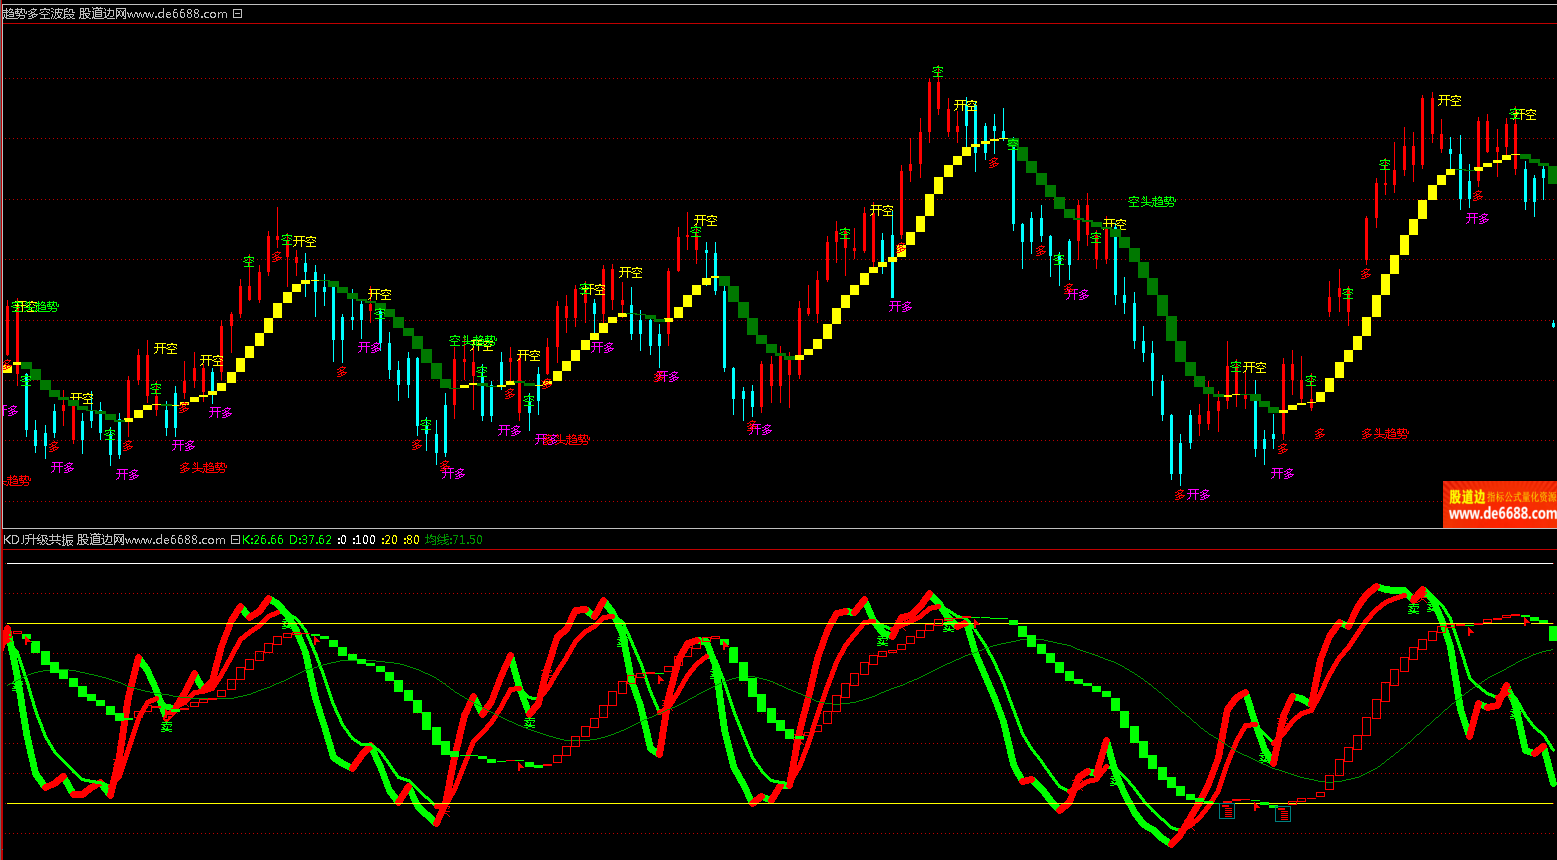Collapse the 趋势多空波段 indicator panel box icon
Screen dimensions: 1557x860
[237, 14]
